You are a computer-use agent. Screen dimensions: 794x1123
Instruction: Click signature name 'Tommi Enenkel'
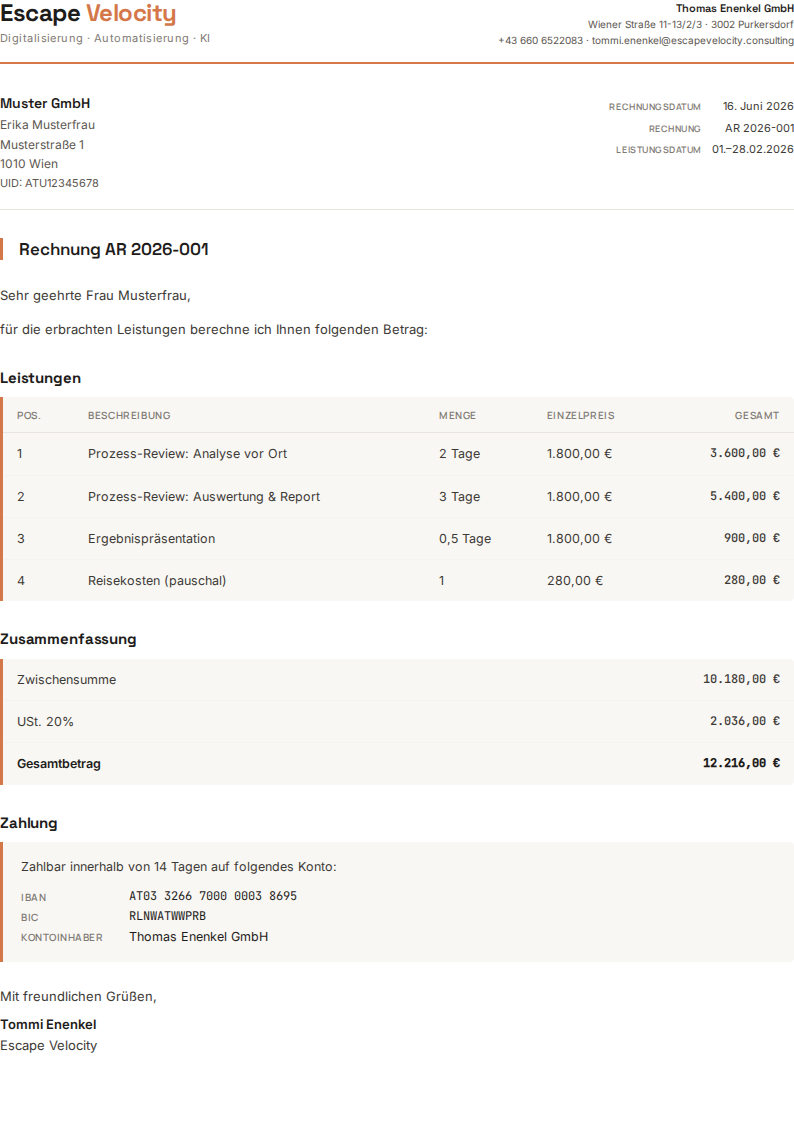click(x=48, y=1025)
